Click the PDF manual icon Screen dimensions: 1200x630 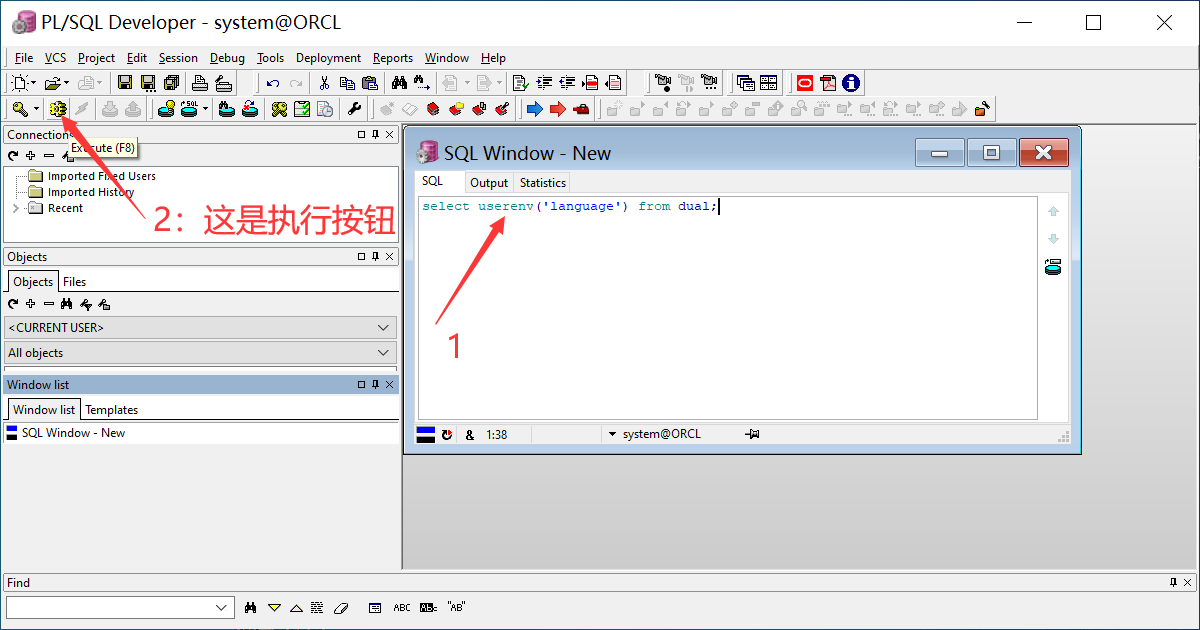coord(828,83)
